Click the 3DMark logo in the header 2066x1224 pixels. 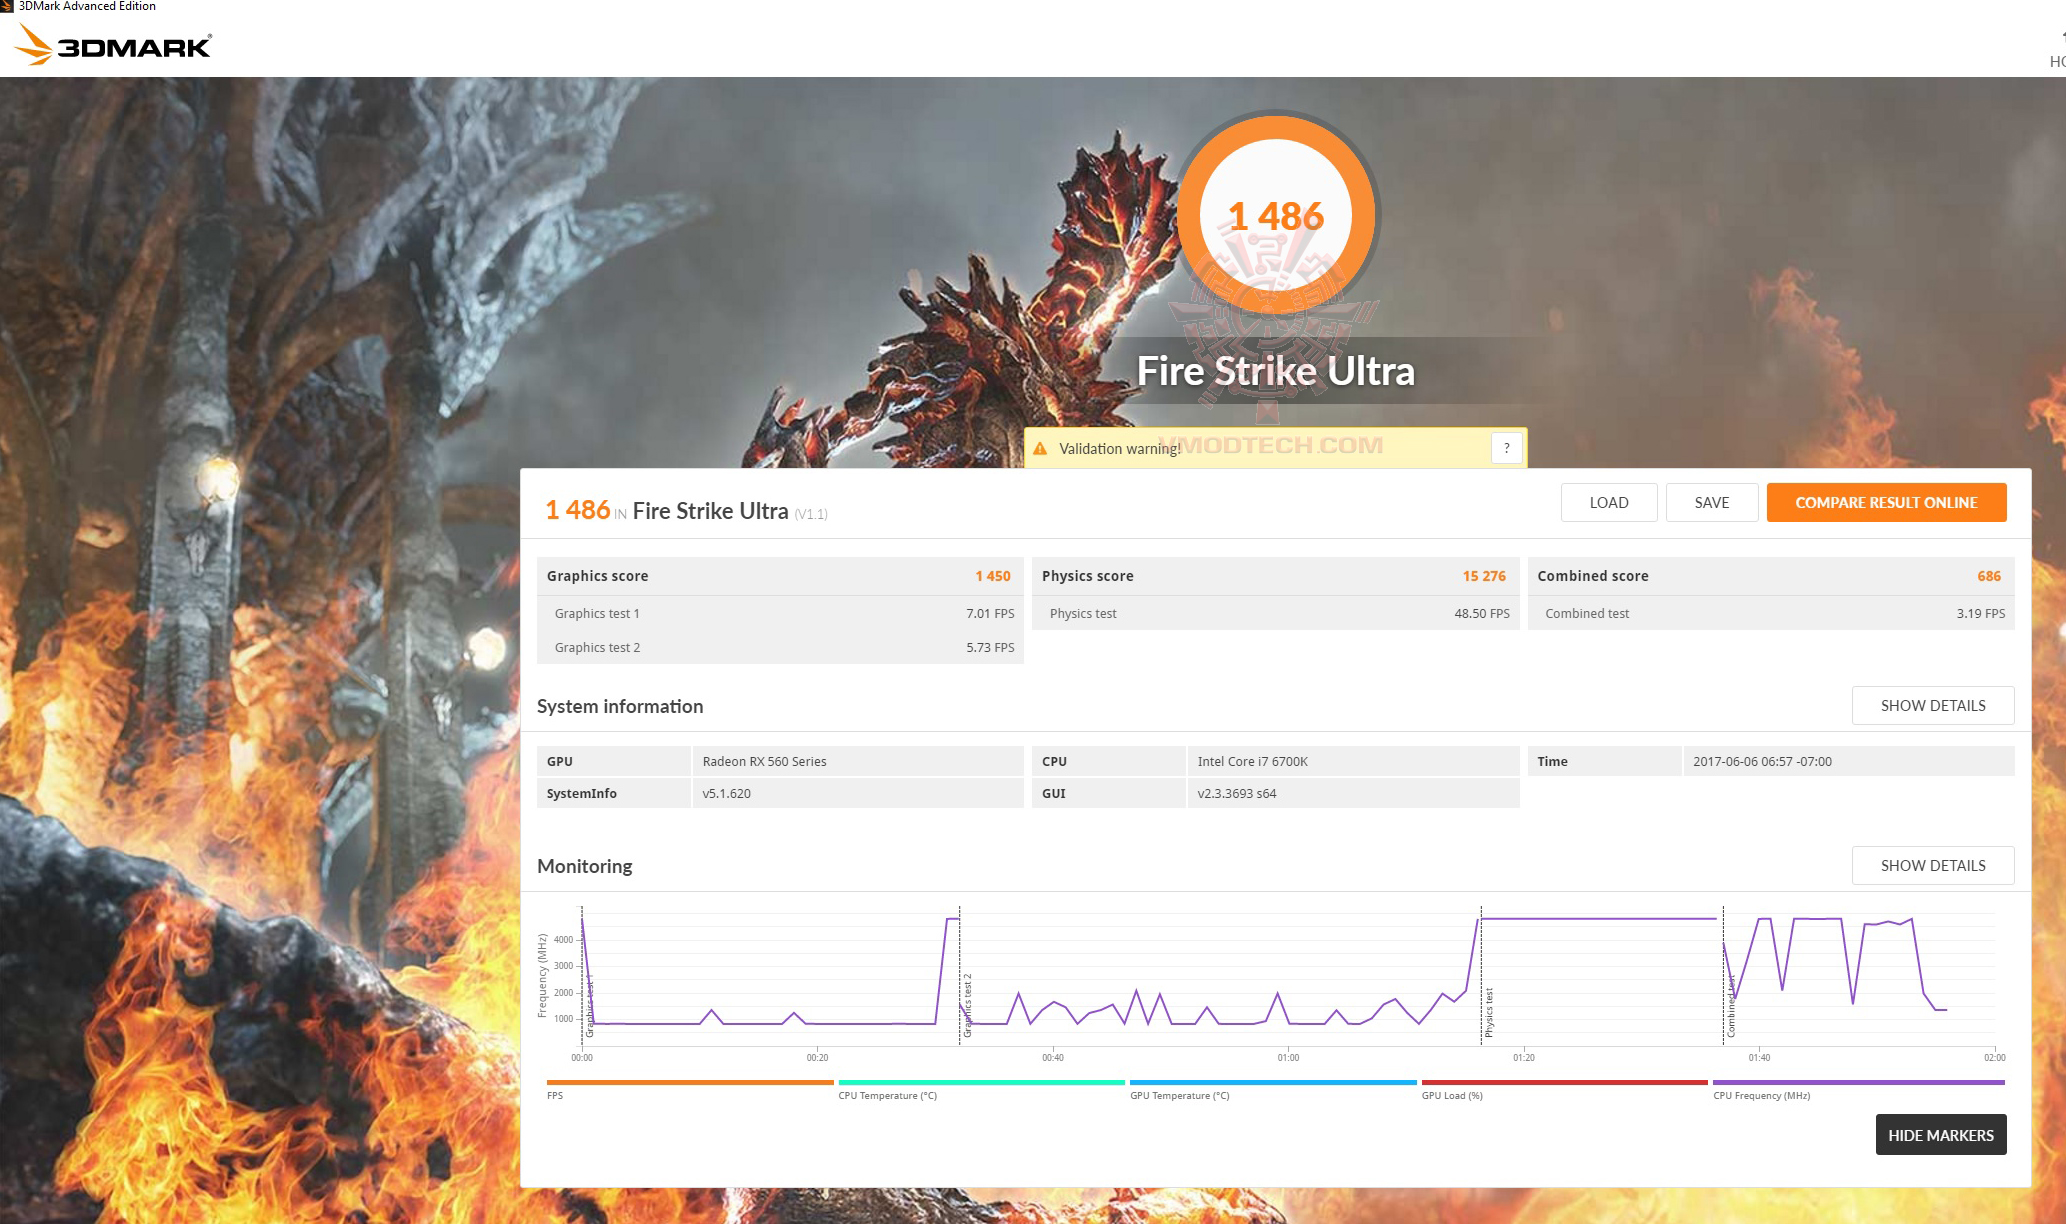click(113, 44)
